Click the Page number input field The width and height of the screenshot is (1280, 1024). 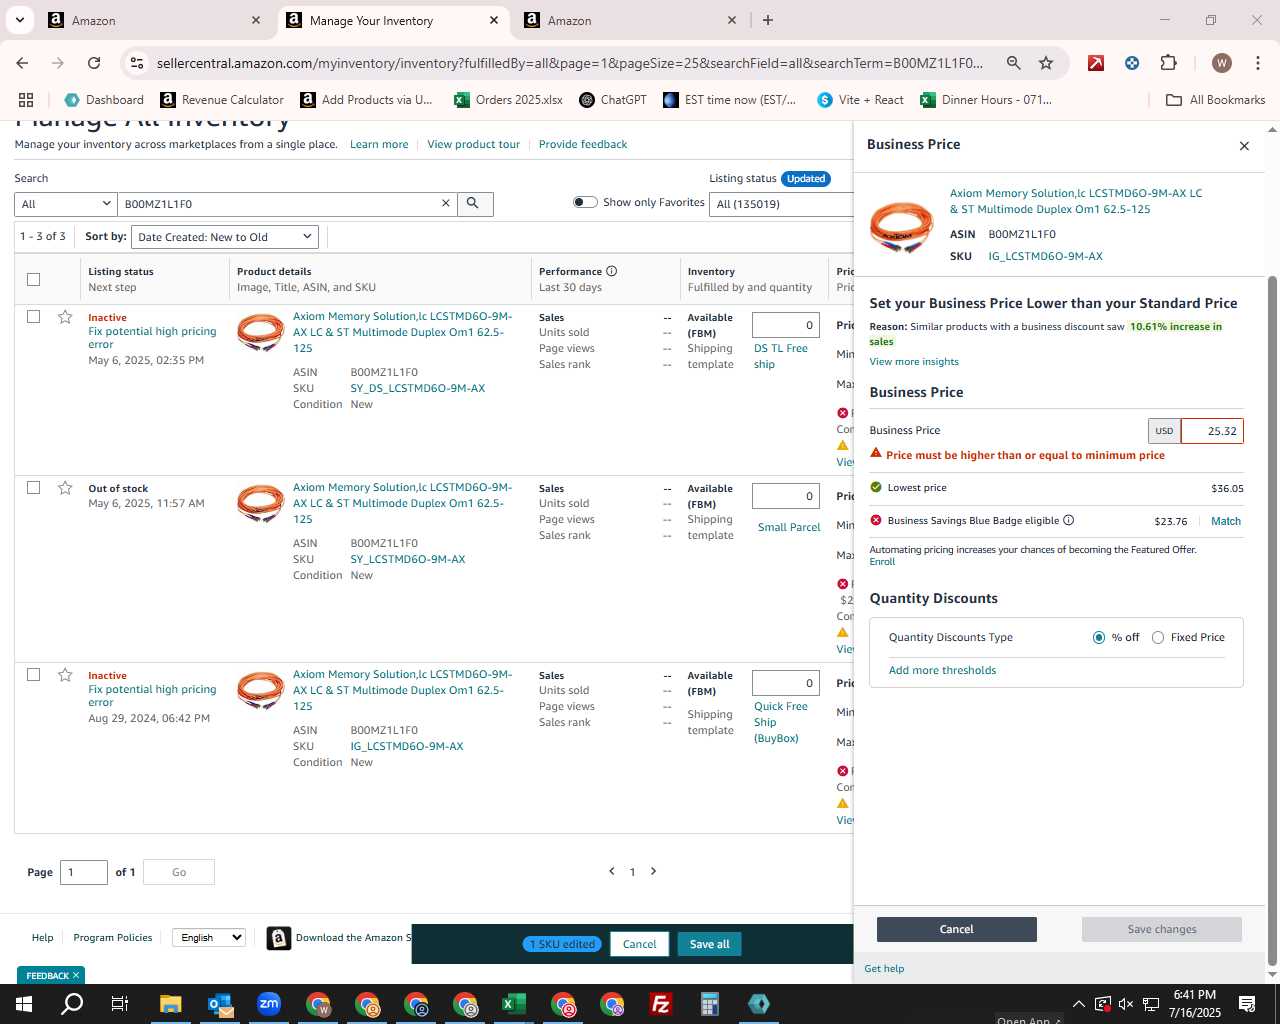[84, 872]
